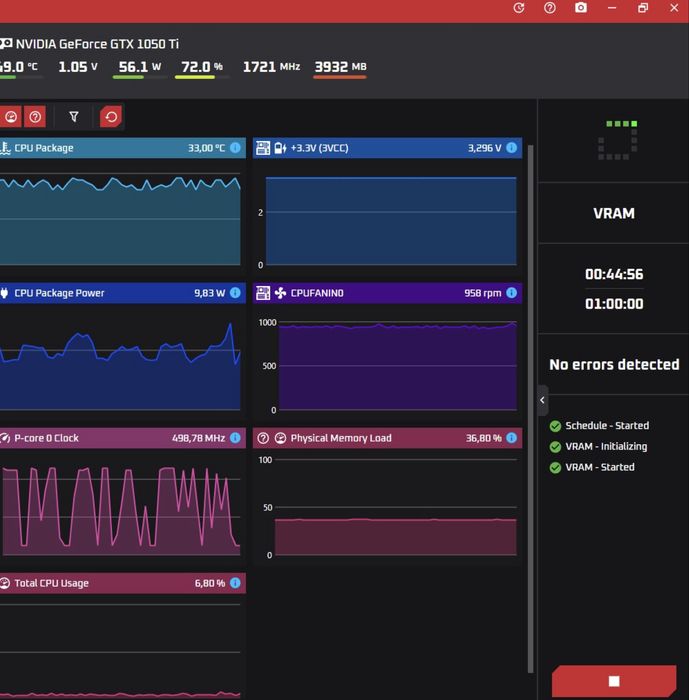Click the No errors detected status
Image resolution: width=689 pixels, height=700 pixels.
pos(614,365)
